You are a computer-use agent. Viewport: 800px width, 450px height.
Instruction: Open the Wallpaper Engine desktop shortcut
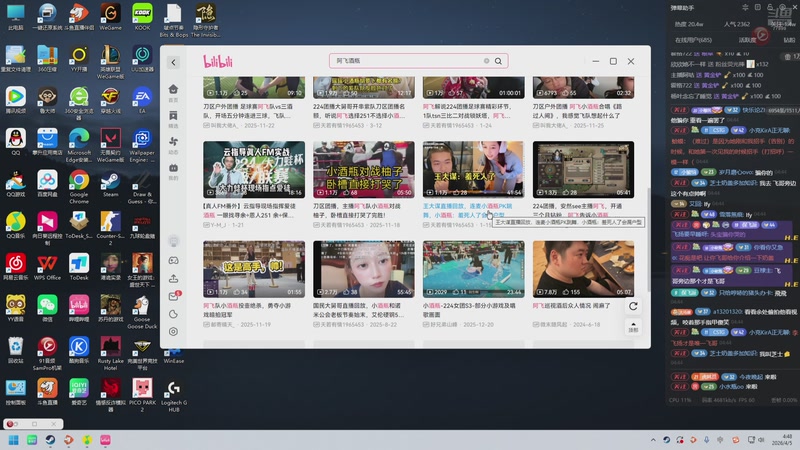pyautogui.click(x=142, y=146)
